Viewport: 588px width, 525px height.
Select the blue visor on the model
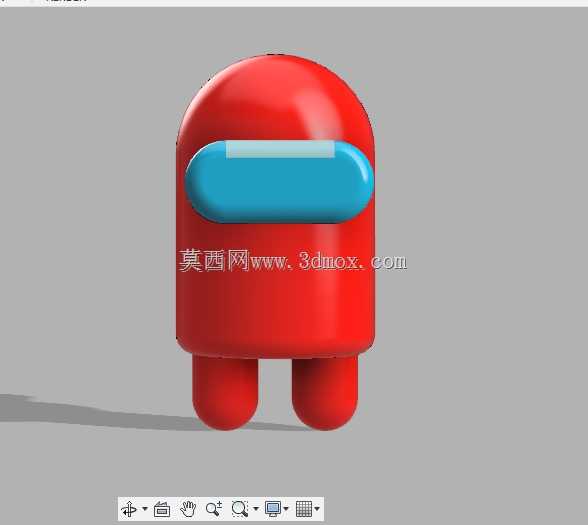pos(279,182)
